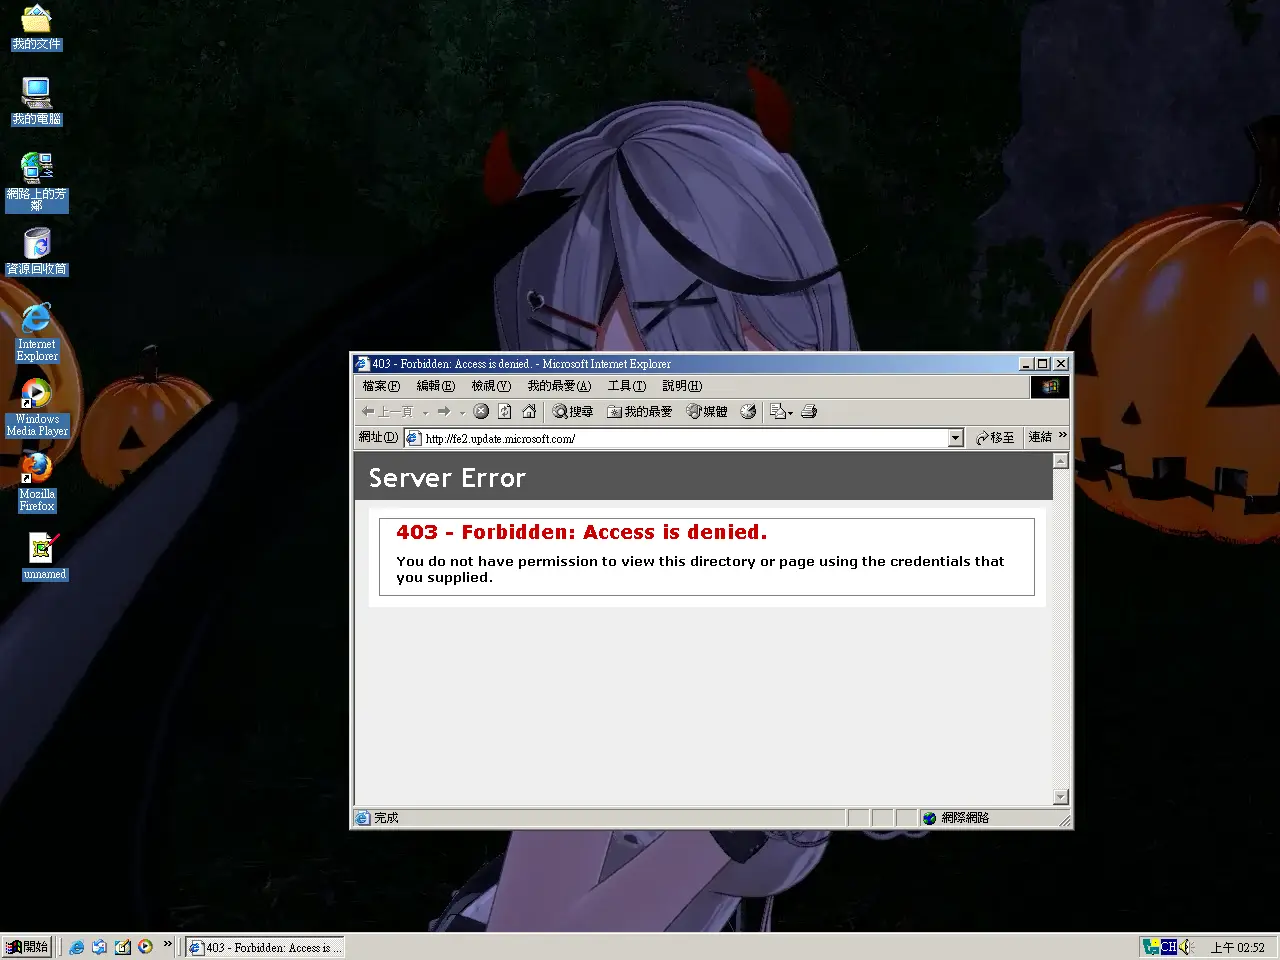Click the 'You do not have permission' message
1280x960 pixels.
coord(700,569)
